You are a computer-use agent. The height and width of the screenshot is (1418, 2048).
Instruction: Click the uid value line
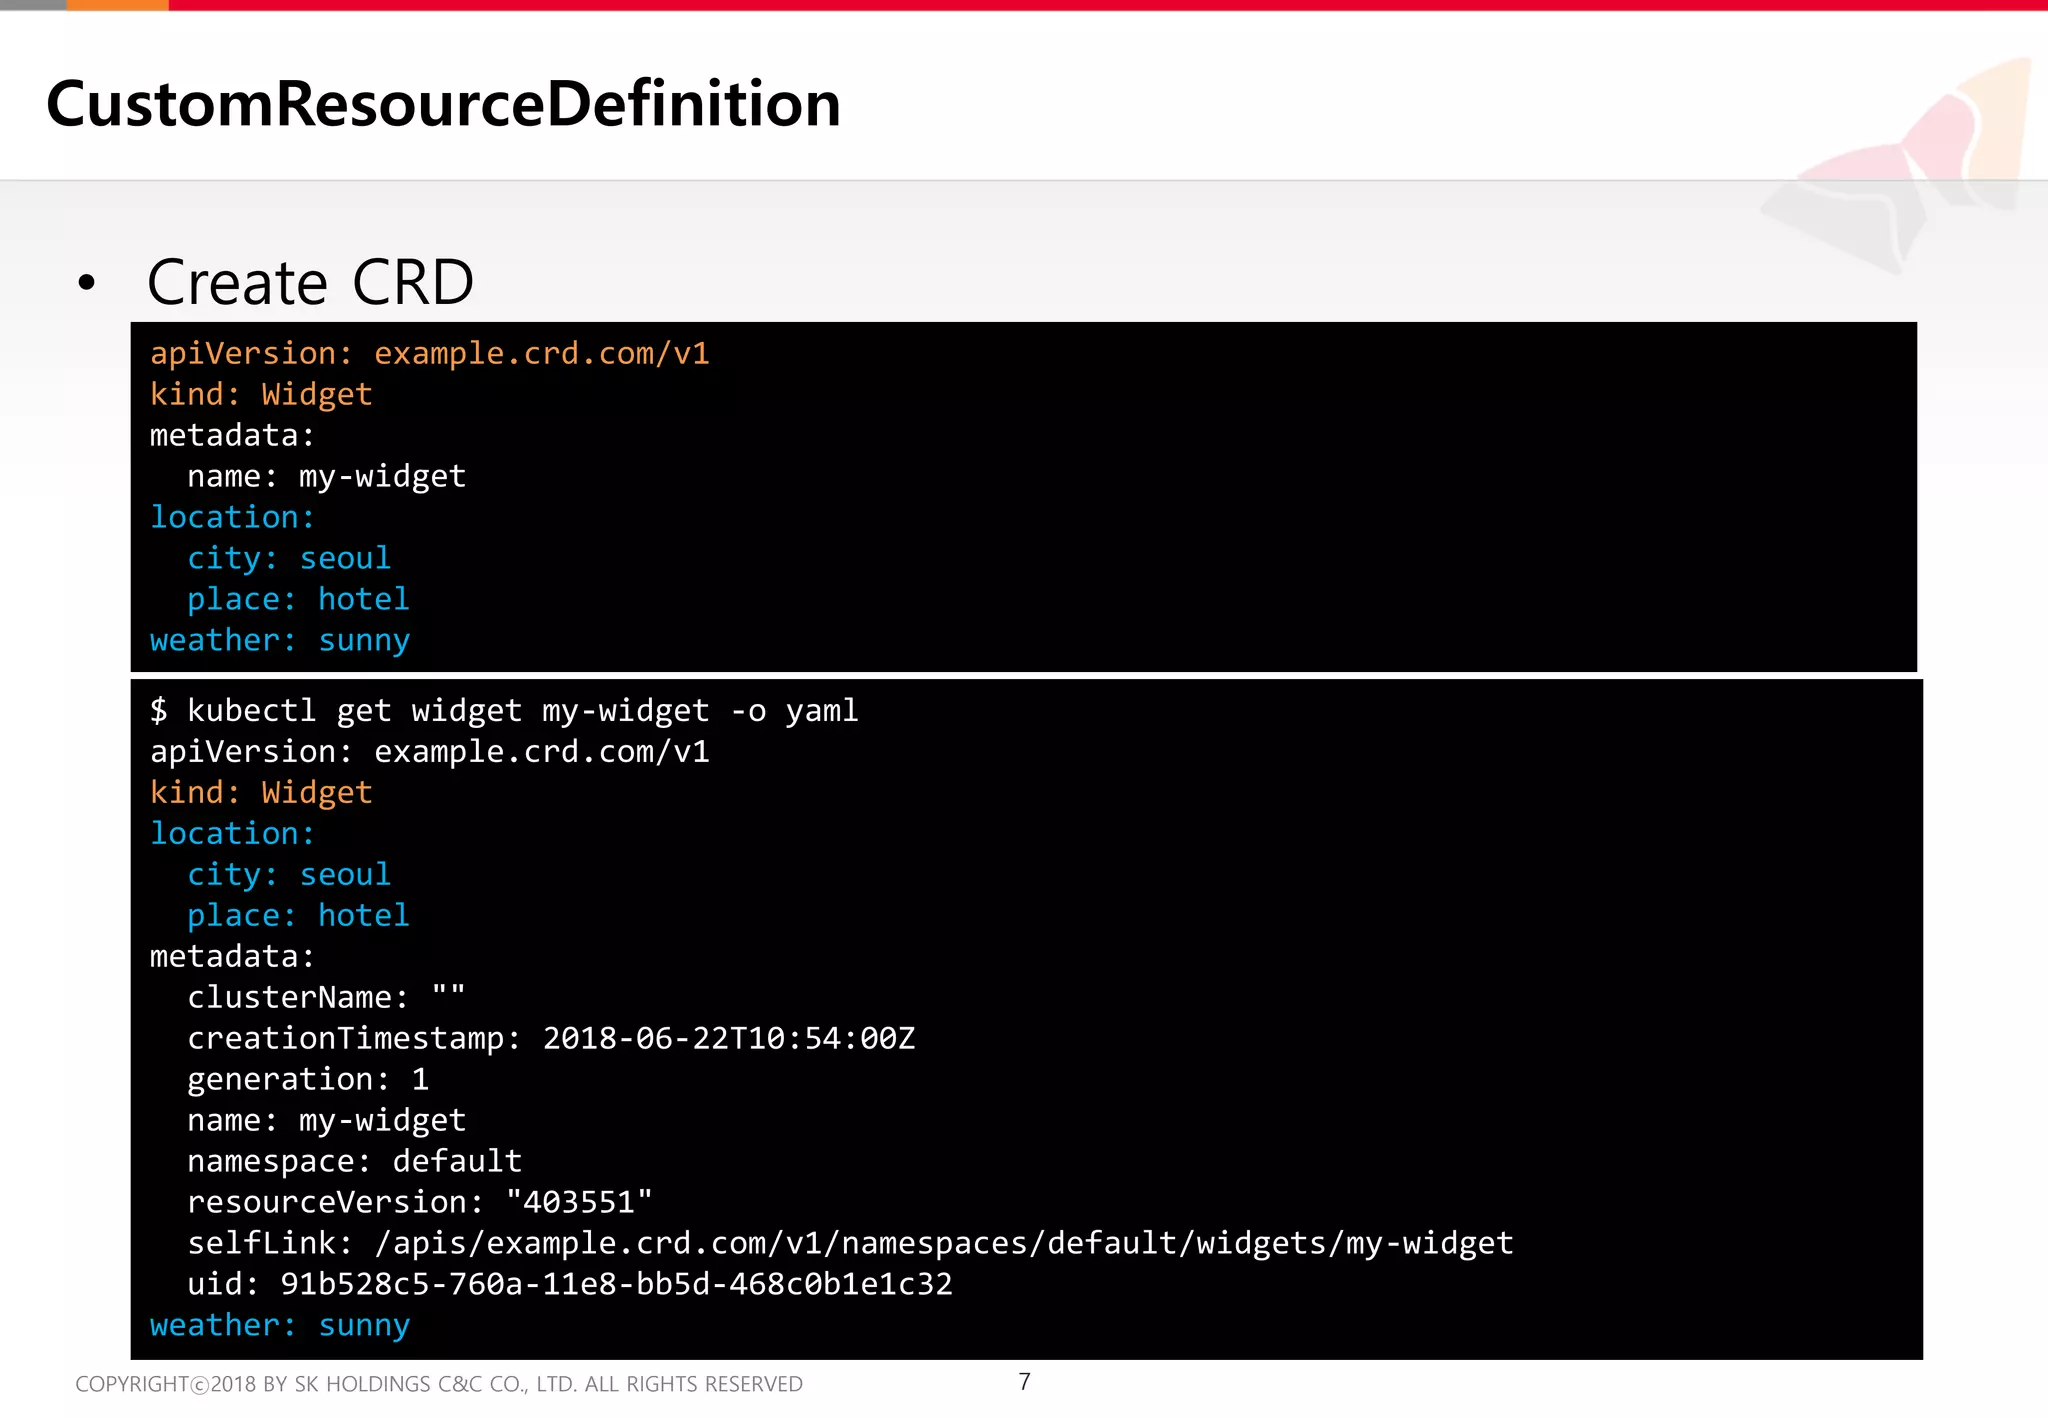[569, 1284]
